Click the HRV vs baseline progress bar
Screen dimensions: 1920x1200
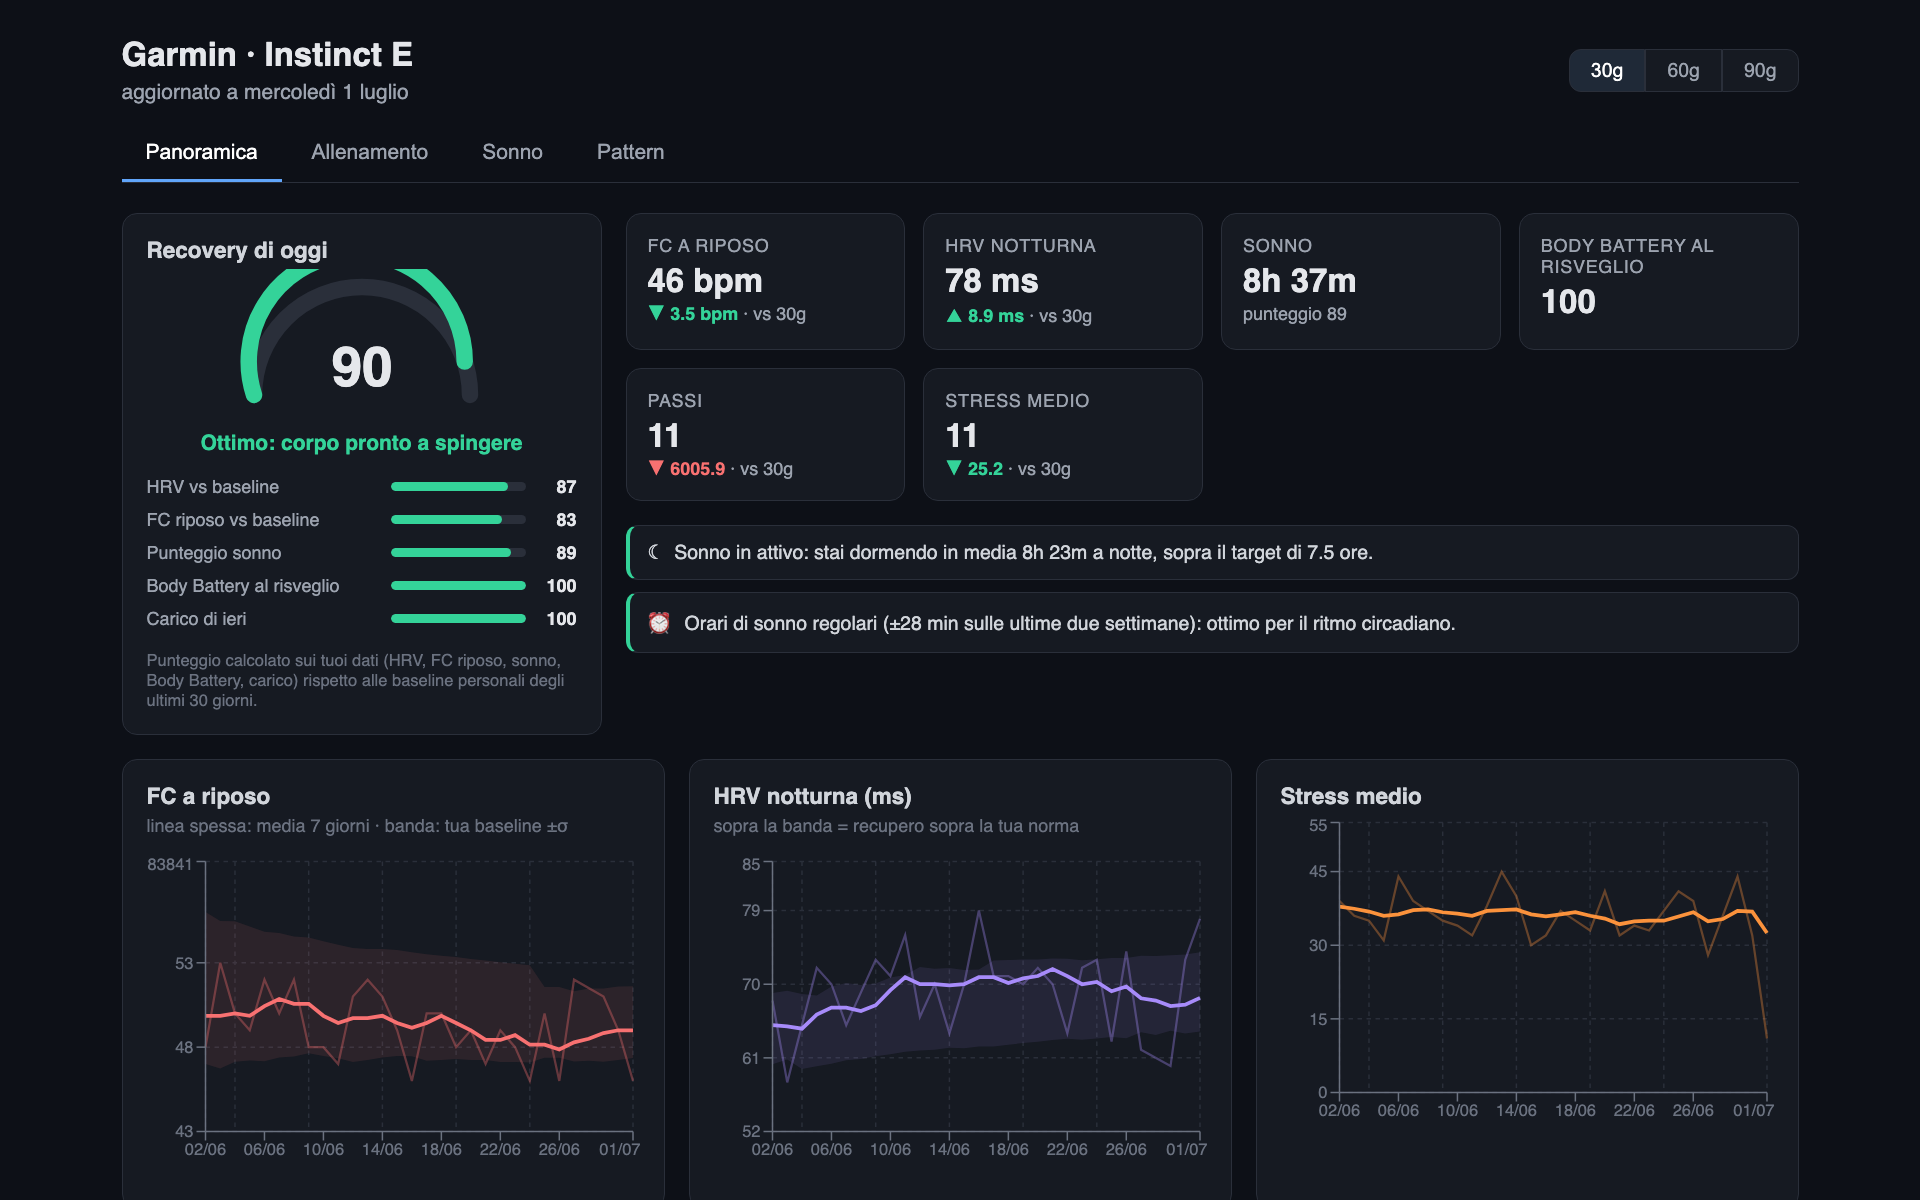tap(458, 487)
